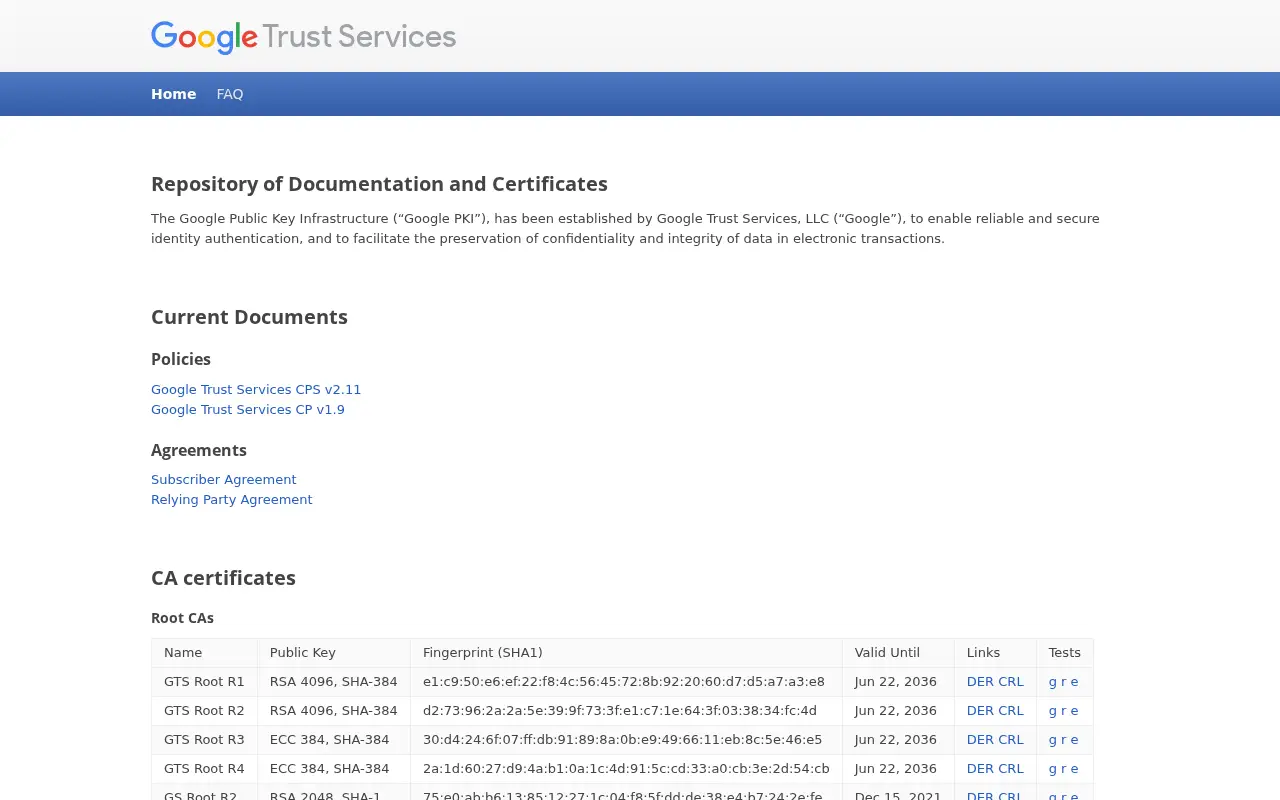Image resolution: width=1280 pixels, height=800 pixels.
Task: Click fingerprint starting d2:73:96:2a
Action: [620, 711]
